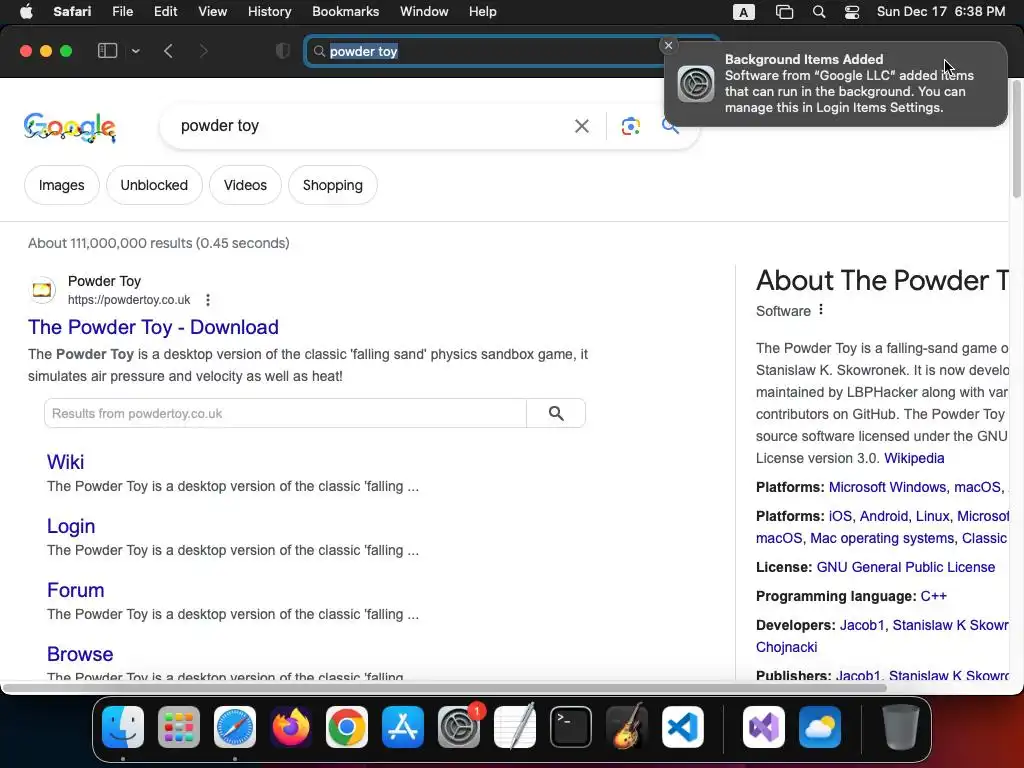Go forward to next page
This screenshot has height=768, width=1024.
click(203, 51)
